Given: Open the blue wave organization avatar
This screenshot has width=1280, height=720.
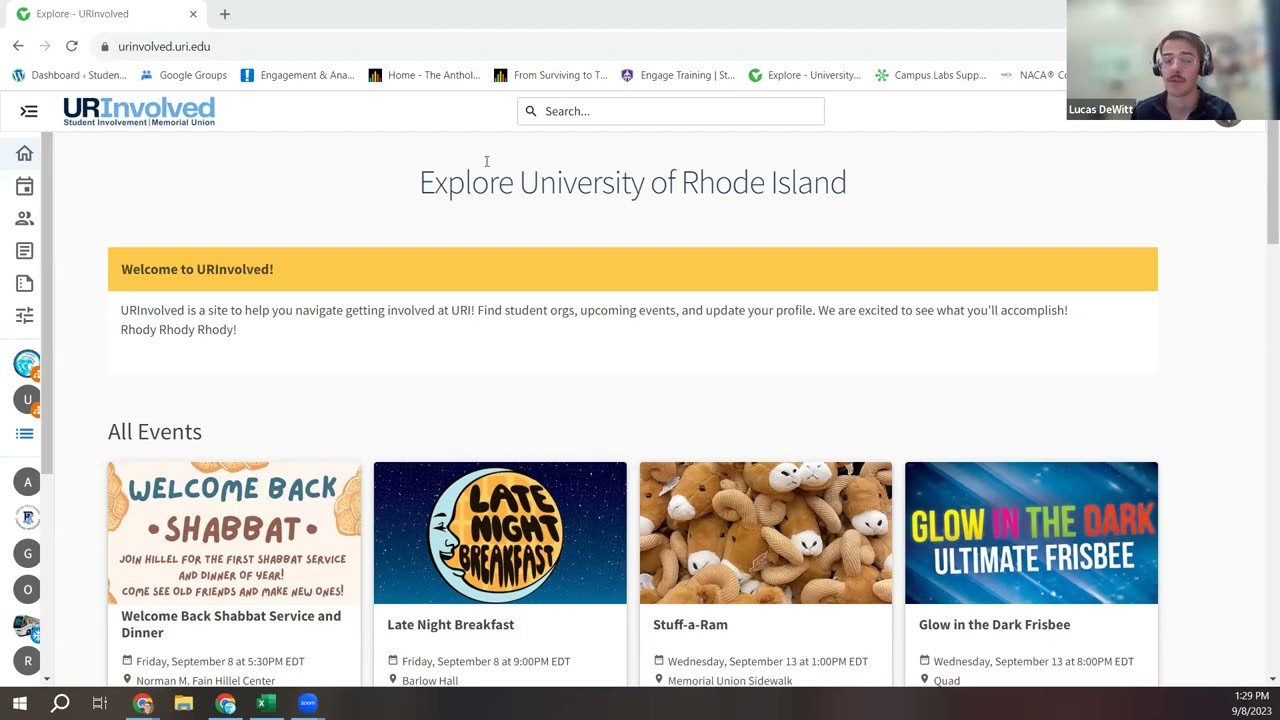Looking at the screenshot, I should (x=27, y=364).
